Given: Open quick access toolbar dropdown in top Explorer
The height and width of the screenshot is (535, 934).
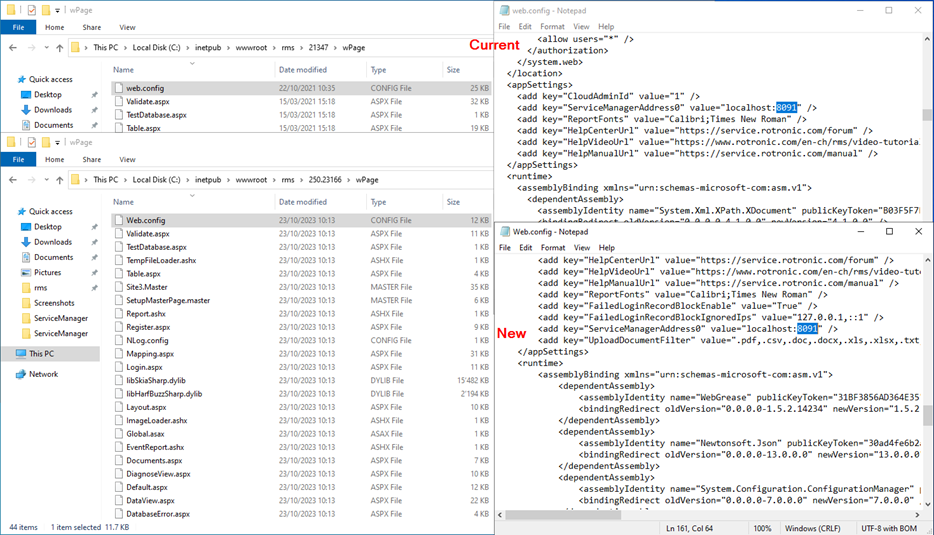Looking at the screenshot, I should point(57,11).
